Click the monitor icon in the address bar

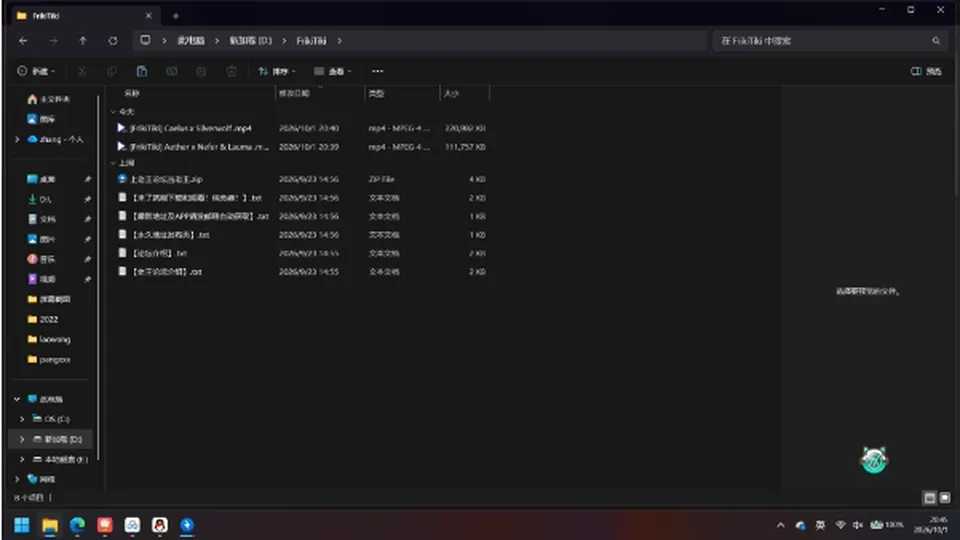click(145, 40)
